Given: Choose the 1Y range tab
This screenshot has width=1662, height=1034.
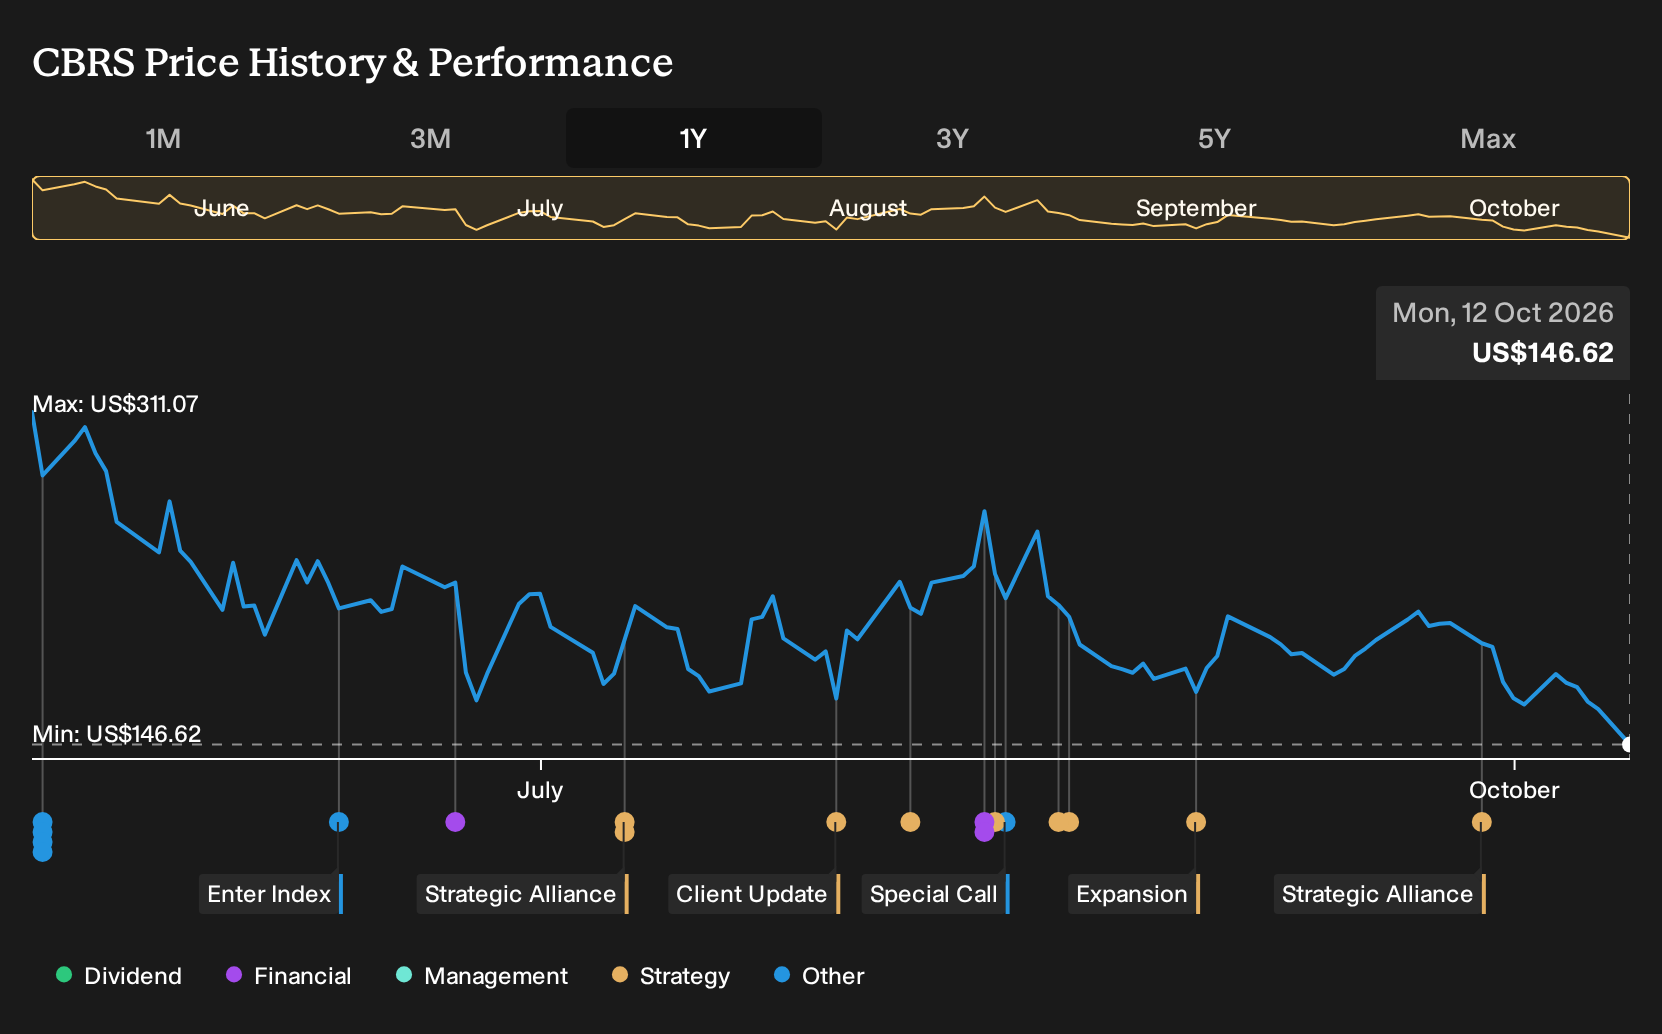Looking at the screenshot, I should (x=694, y=138).
